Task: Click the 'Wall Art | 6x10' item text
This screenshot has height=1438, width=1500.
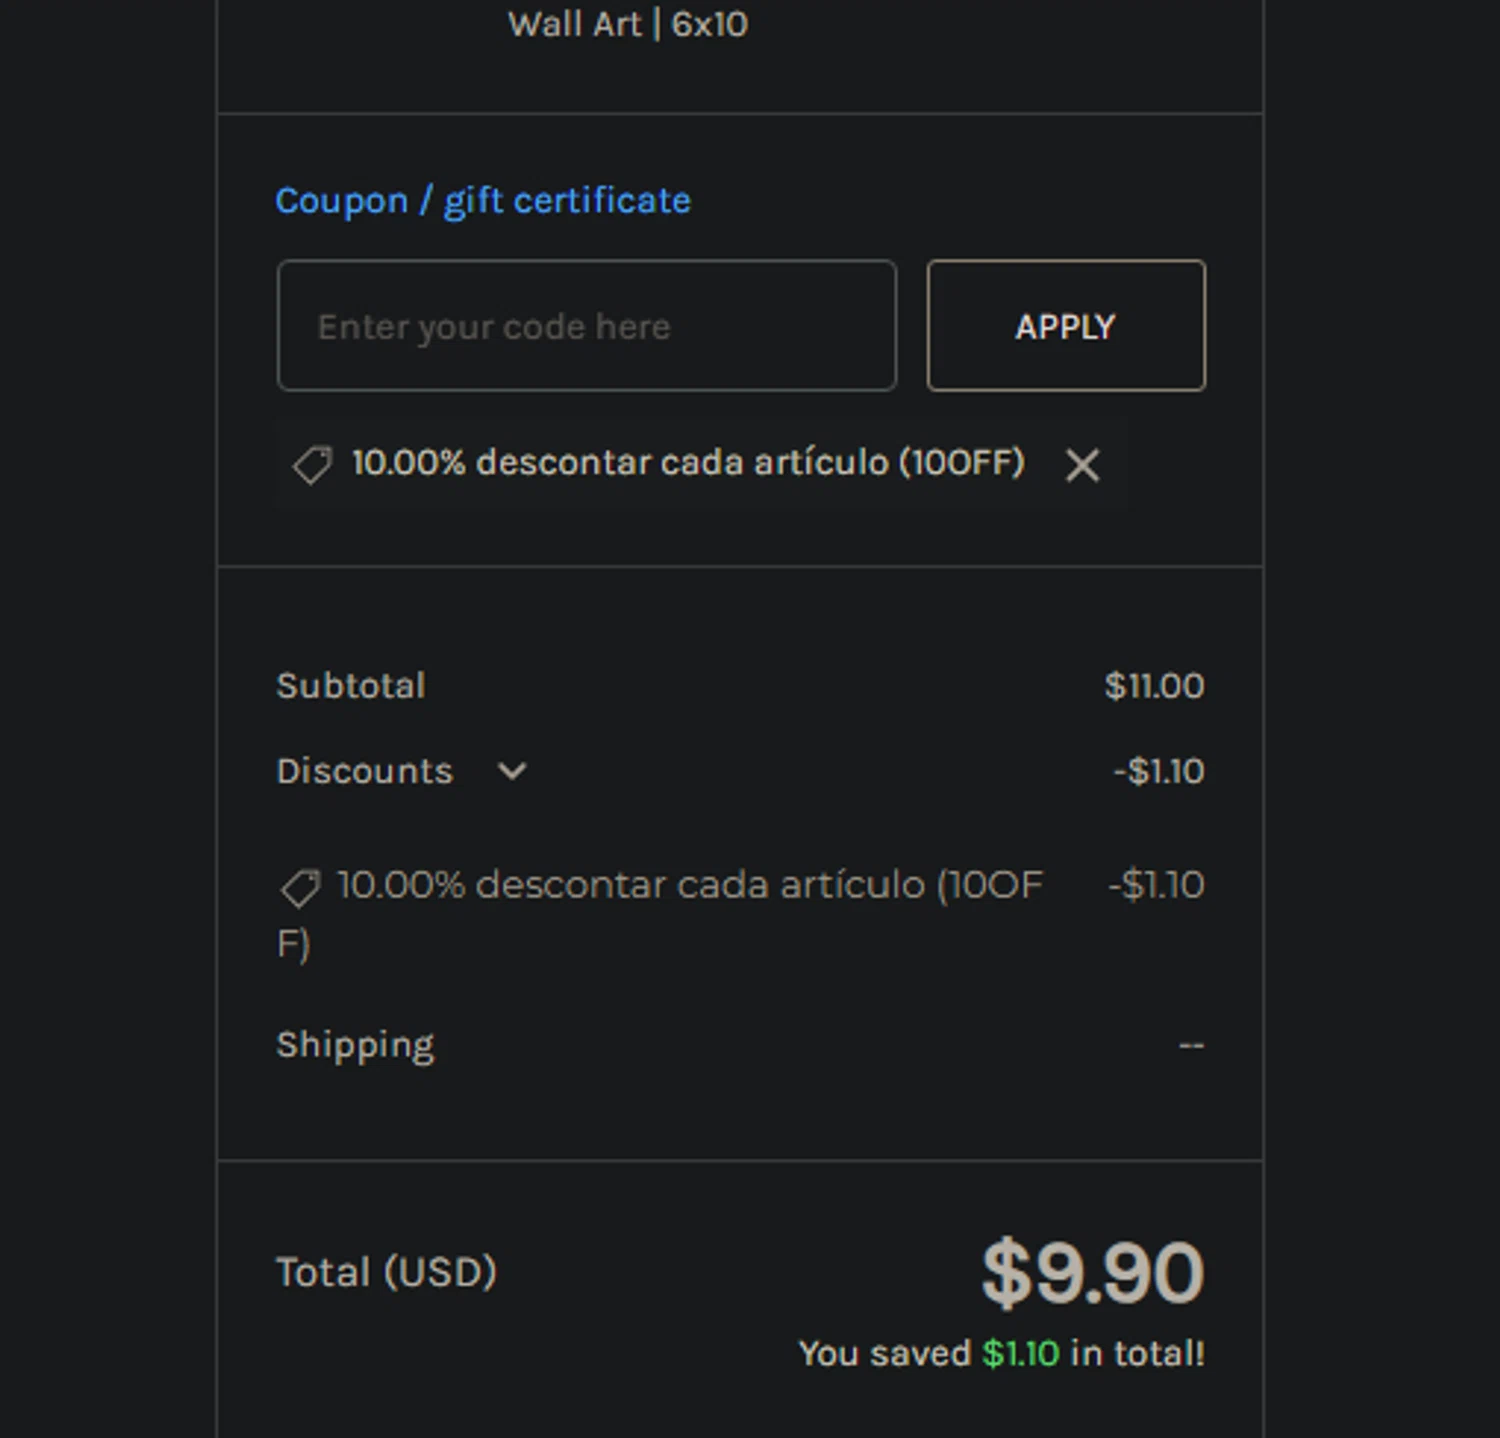Action: coord(627,24)
